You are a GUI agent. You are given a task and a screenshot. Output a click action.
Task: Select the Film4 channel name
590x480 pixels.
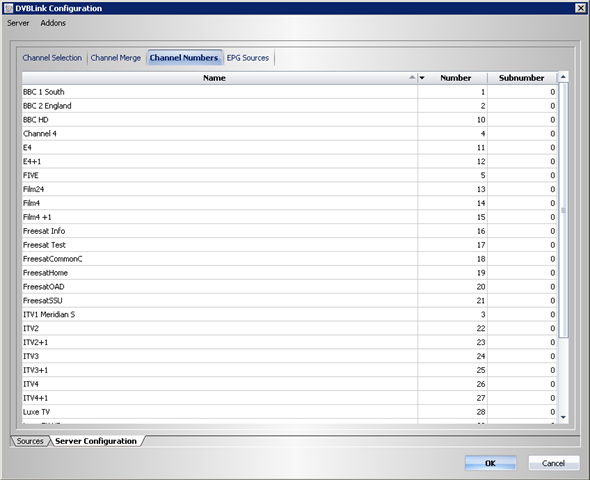coord(32,204)
